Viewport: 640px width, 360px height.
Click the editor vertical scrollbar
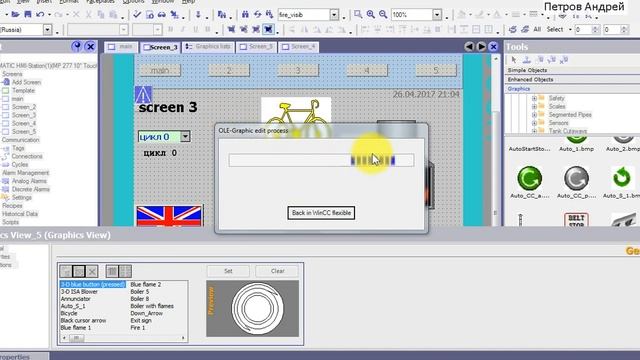pyautogui.click(x=496, y=140)
